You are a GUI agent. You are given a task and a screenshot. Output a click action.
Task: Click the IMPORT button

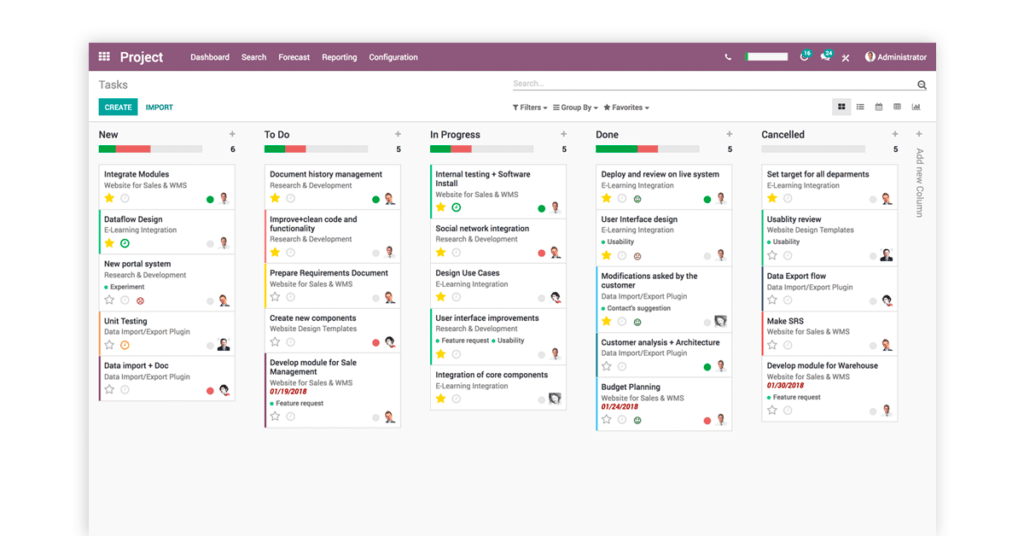159,107
